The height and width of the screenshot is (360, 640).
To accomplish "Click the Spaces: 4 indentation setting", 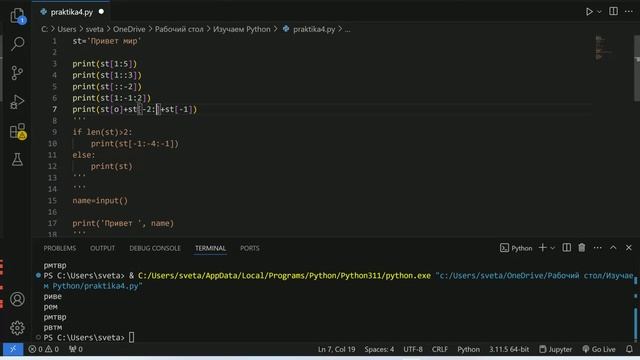I will (x=379, y=349).
